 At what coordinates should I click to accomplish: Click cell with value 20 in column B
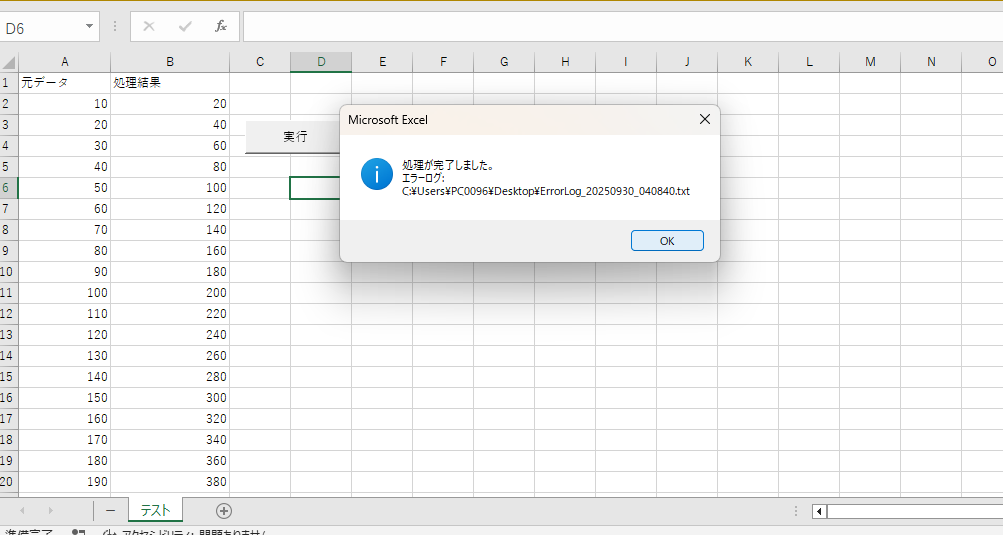pos(170,104)
